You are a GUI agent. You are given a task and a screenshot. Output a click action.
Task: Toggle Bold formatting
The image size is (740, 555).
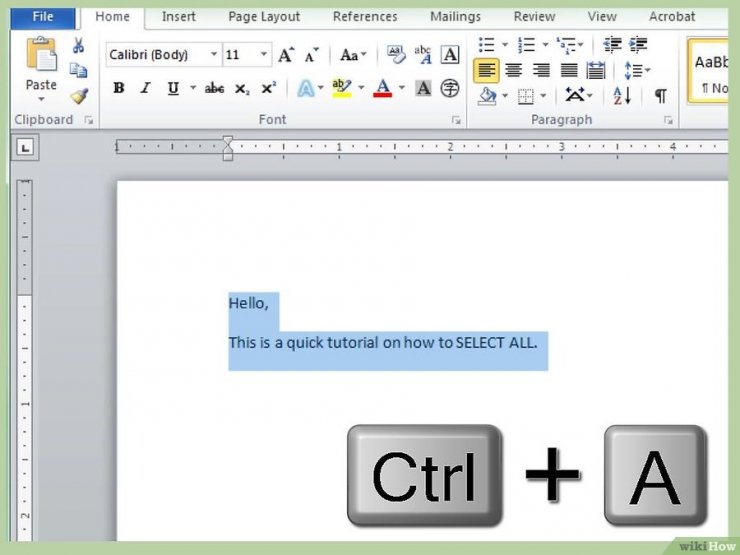[118, 88]
